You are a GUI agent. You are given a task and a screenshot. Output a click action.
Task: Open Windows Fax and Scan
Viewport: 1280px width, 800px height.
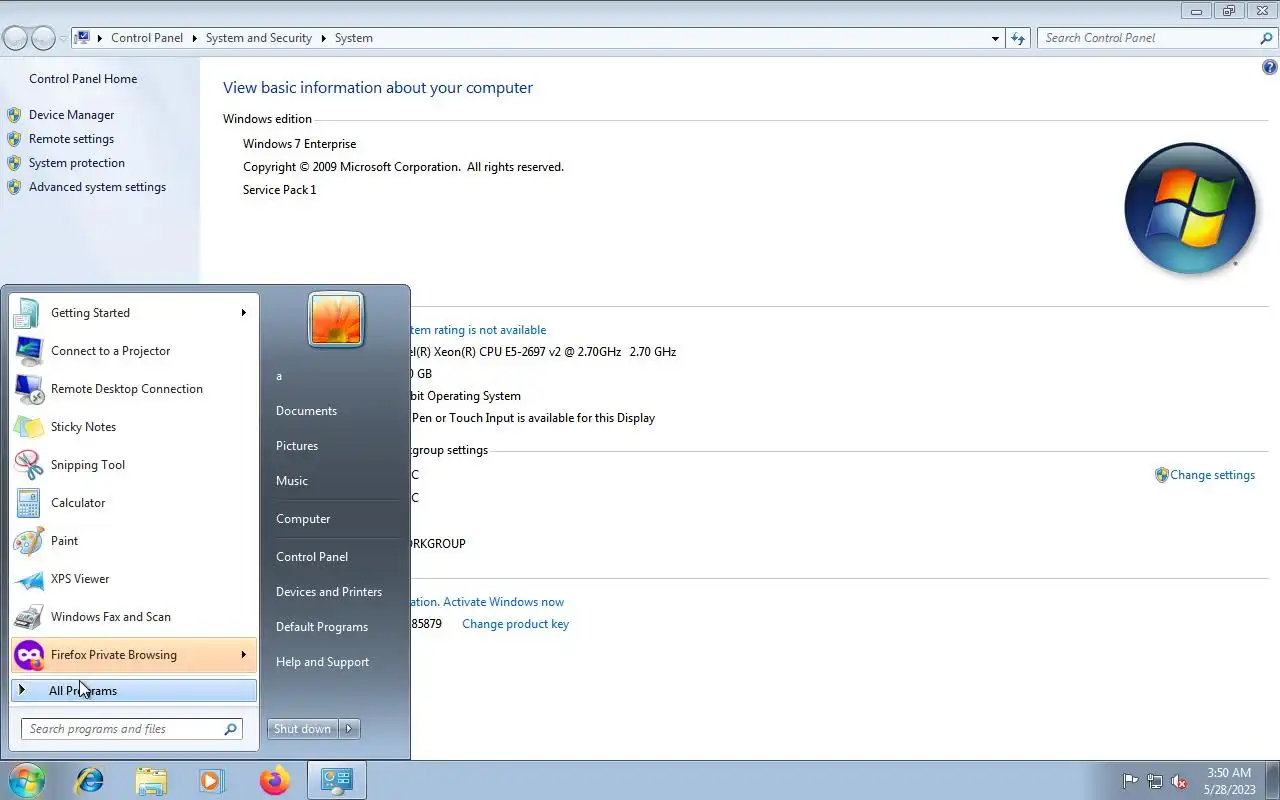[134, 617]
